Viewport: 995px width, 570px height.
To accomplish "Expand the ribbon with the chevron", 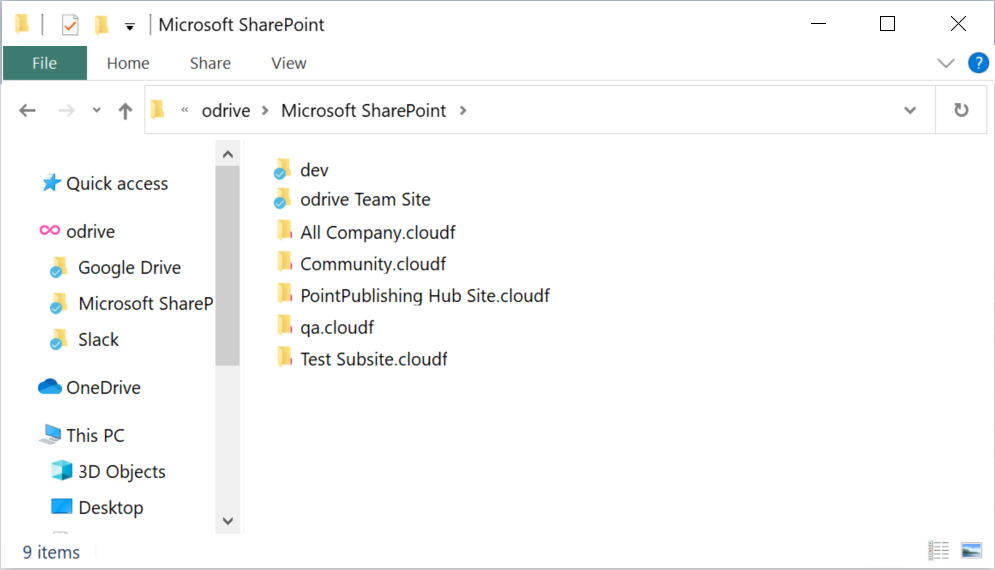I will click(x=946, y=63).
